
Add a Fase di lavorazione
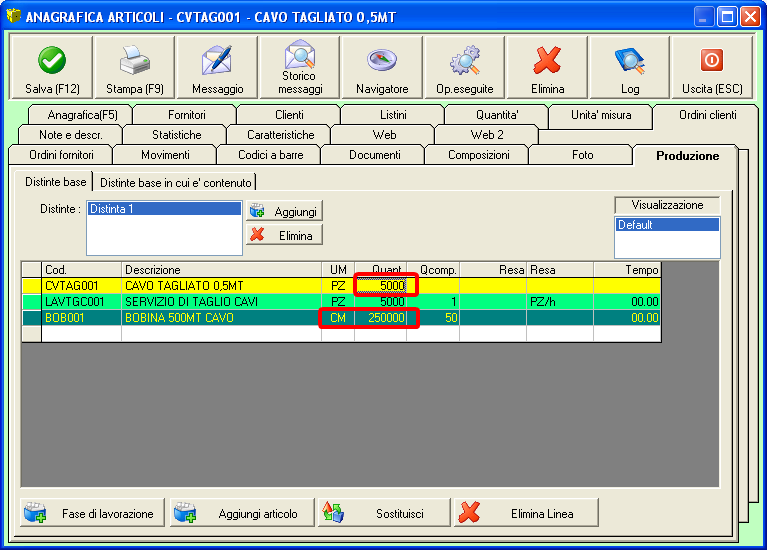tap(92, 513)
